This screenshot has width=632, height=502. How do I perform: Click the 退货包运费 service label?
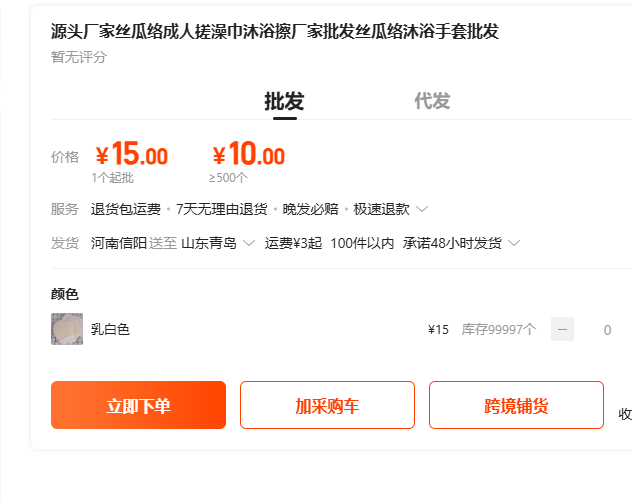pyautogui.click(x=126, y=209)
